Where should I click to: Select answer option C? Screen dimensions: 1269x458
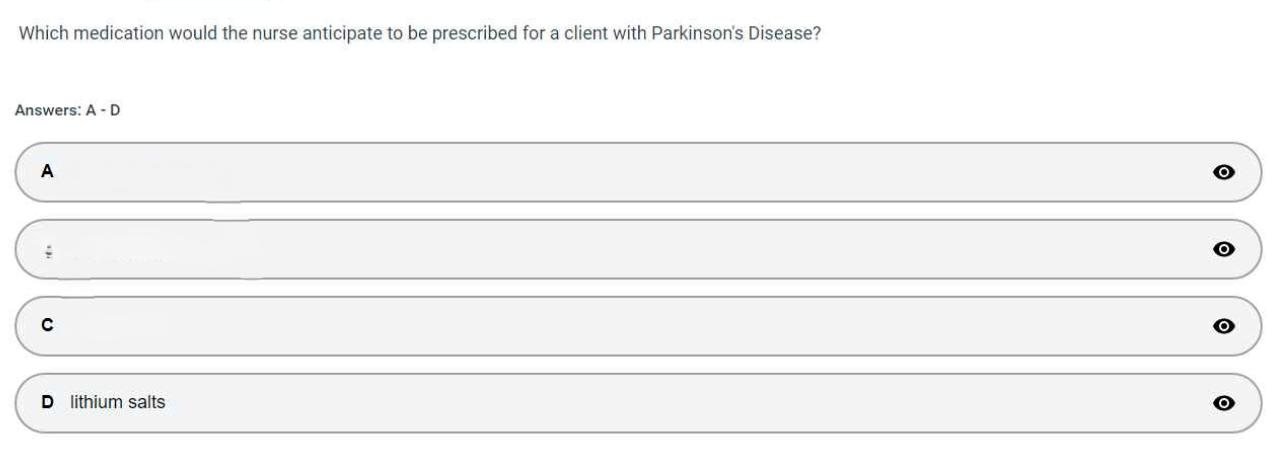[600, 326]
